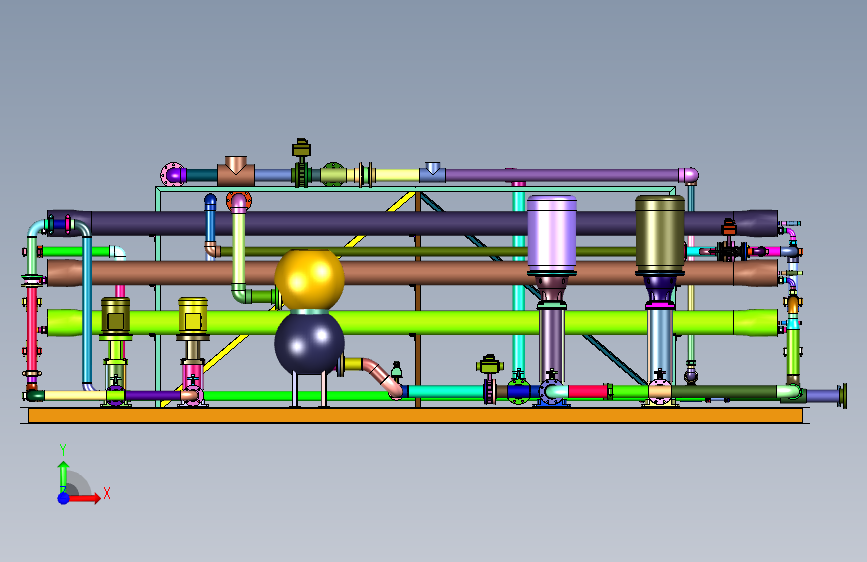Select the cyan pipe segment on bottom line
The height and width of the screenshot is (562, 867).
(446, 392)
